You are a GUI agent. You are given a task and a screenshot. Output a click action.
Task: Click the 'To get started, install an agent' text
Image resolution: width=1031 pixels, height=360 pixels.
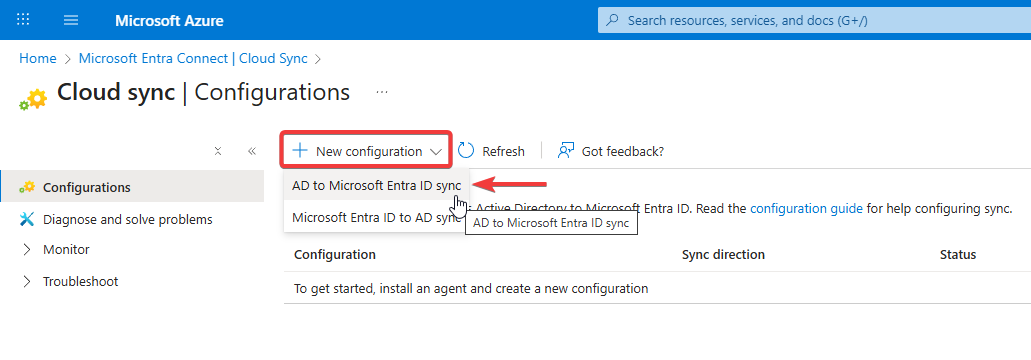click(x=471, y=288)
